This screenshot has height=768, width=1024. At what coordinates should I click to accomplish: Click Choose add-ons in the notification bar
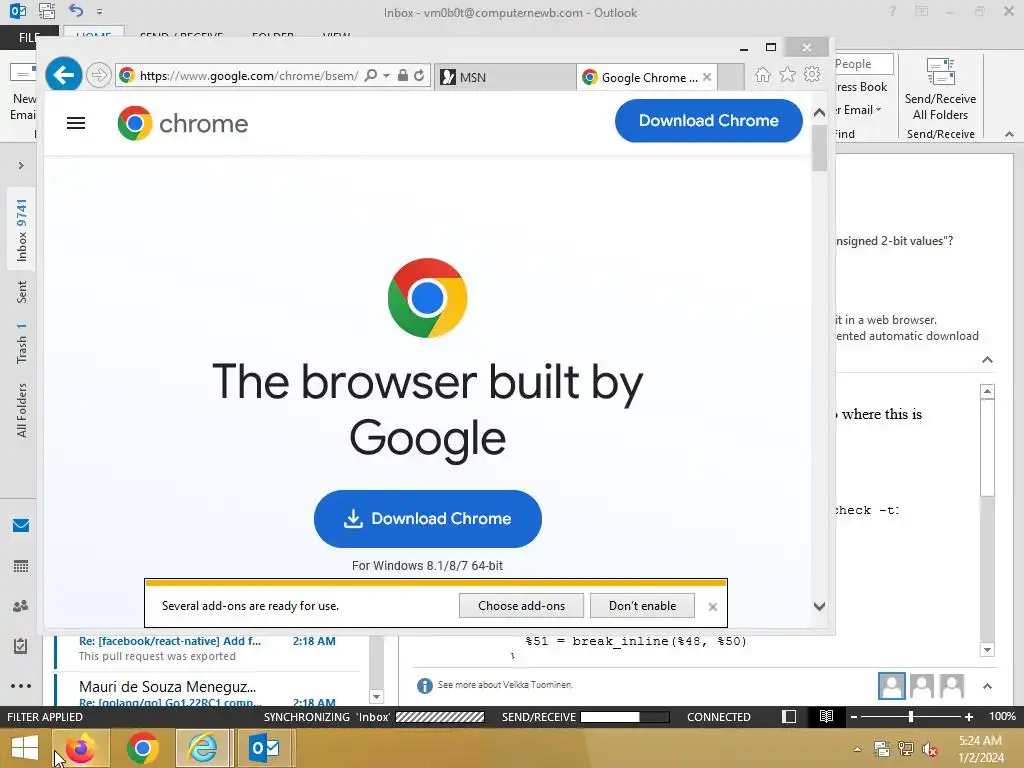pyautogui.click(x=521, y=605)
